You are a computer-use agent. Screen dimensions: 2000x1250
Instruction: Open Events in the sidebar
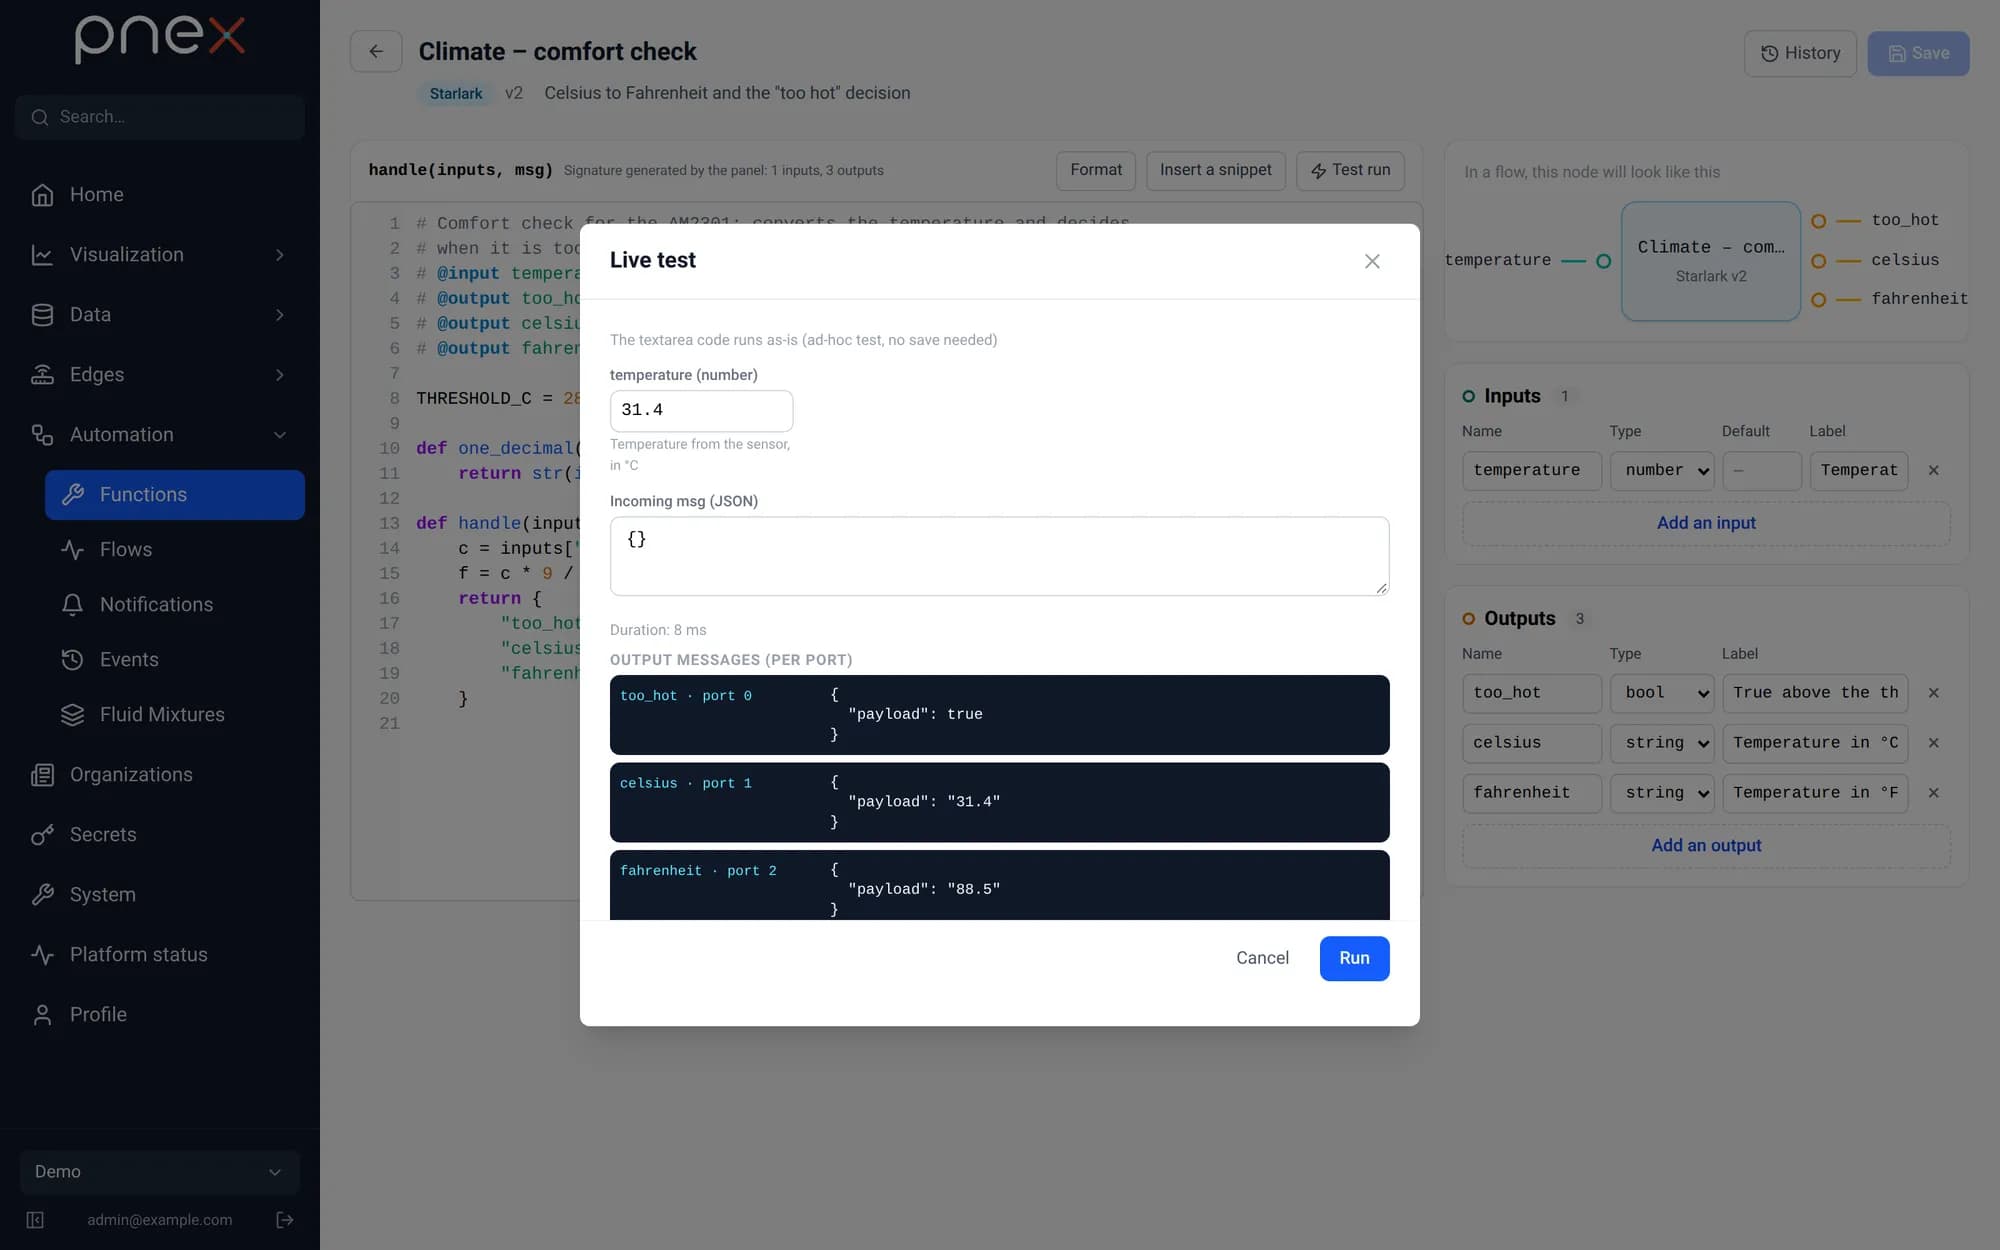175,659
